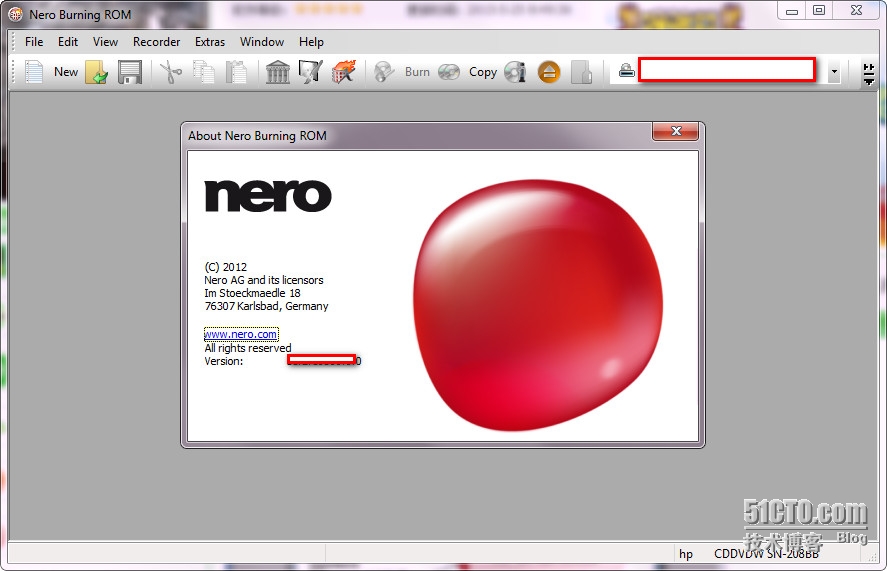Close the About Nero Burning ROM dialog
Image resolution: width=887 pixels, height=571 pixels.
pos(675,131)
